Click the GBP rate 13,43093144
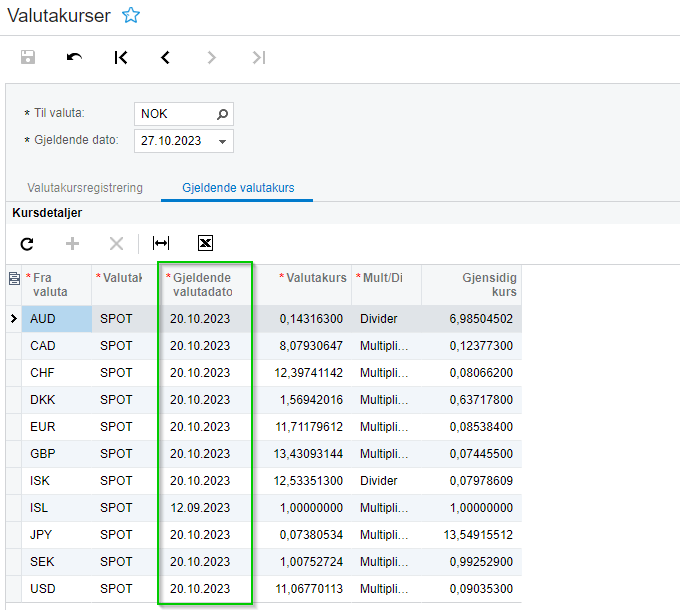The image size is (680, 610). coord(308,453)
